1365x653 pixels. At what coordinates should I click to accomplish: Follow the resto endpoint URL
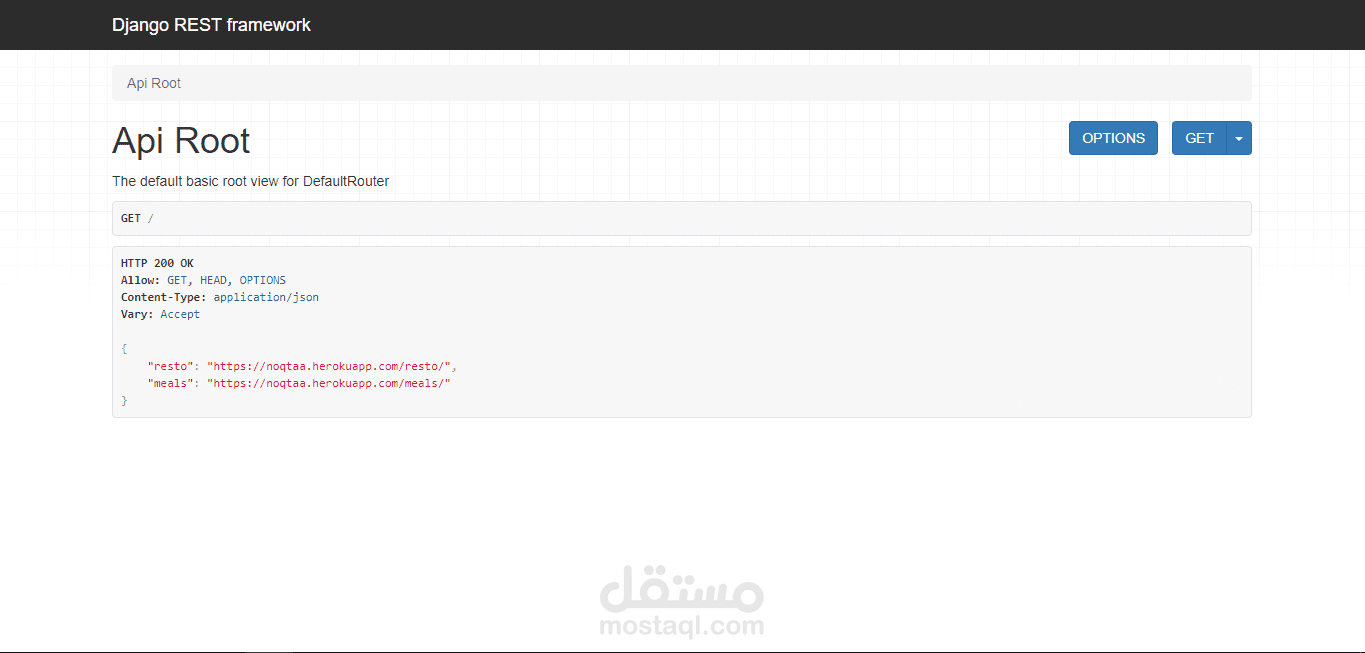point(330,365)
